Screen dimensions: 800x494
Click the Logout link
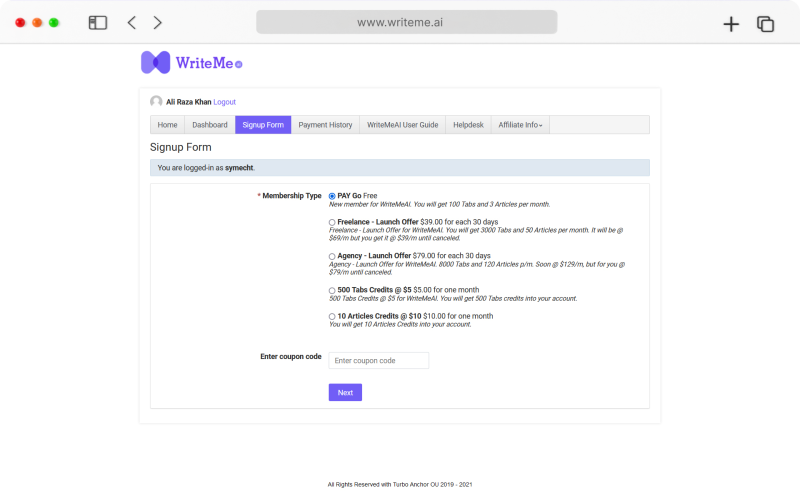point(224,102)
